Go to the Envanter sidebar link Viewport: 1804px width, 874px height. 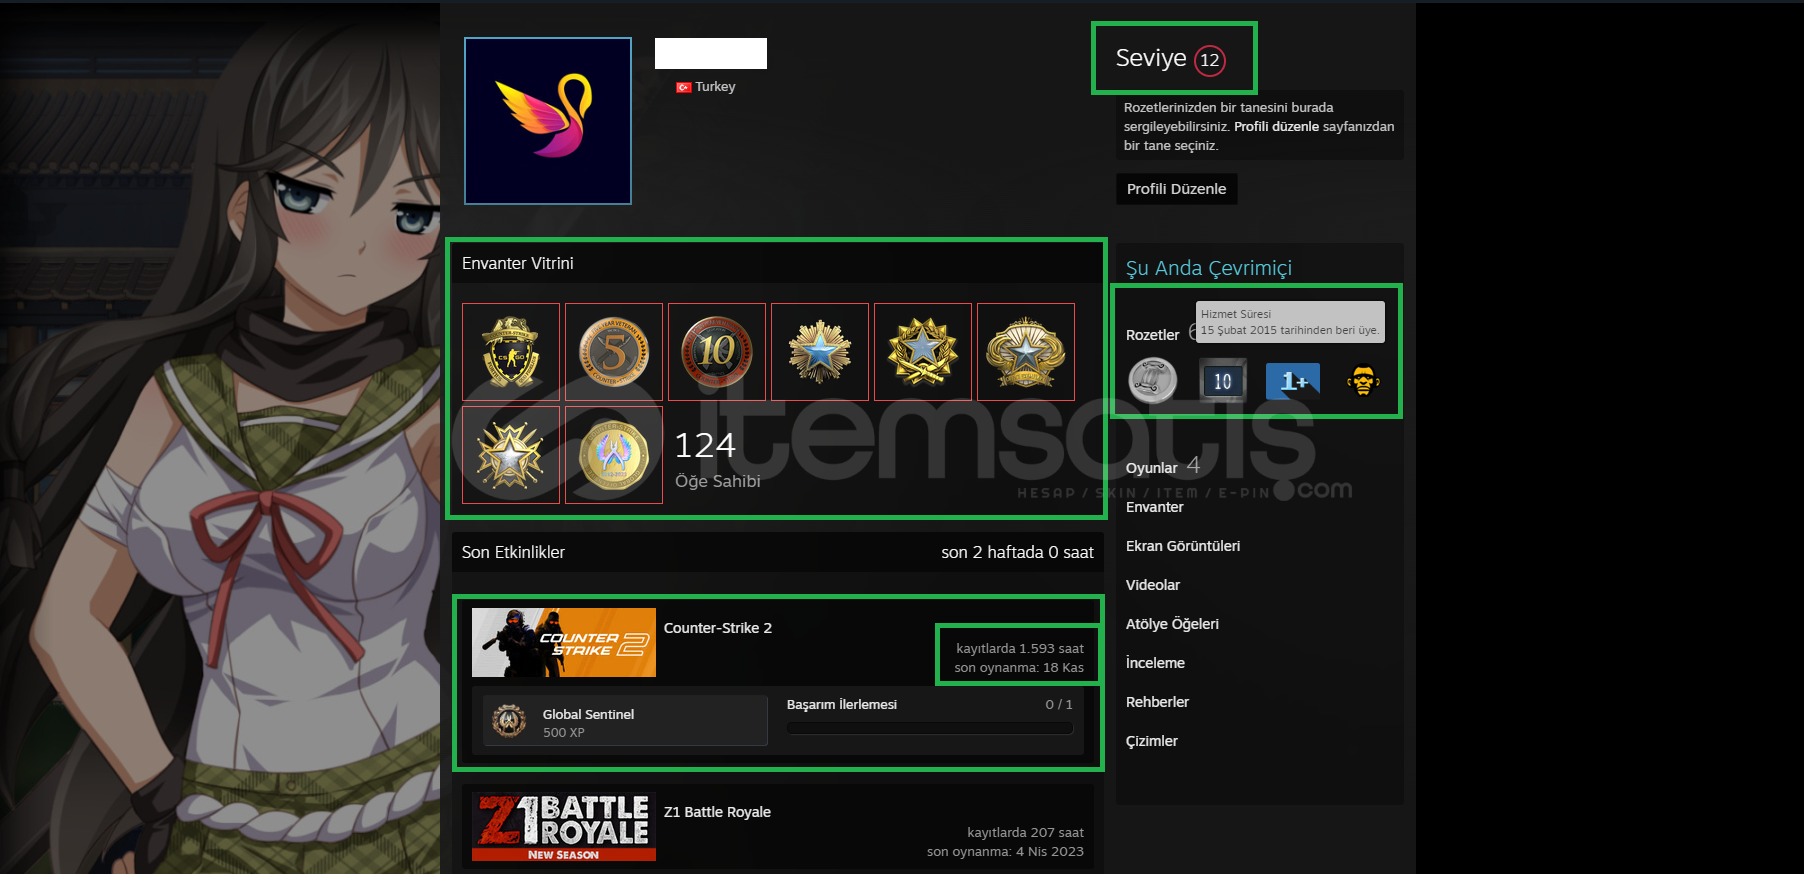1155,507
